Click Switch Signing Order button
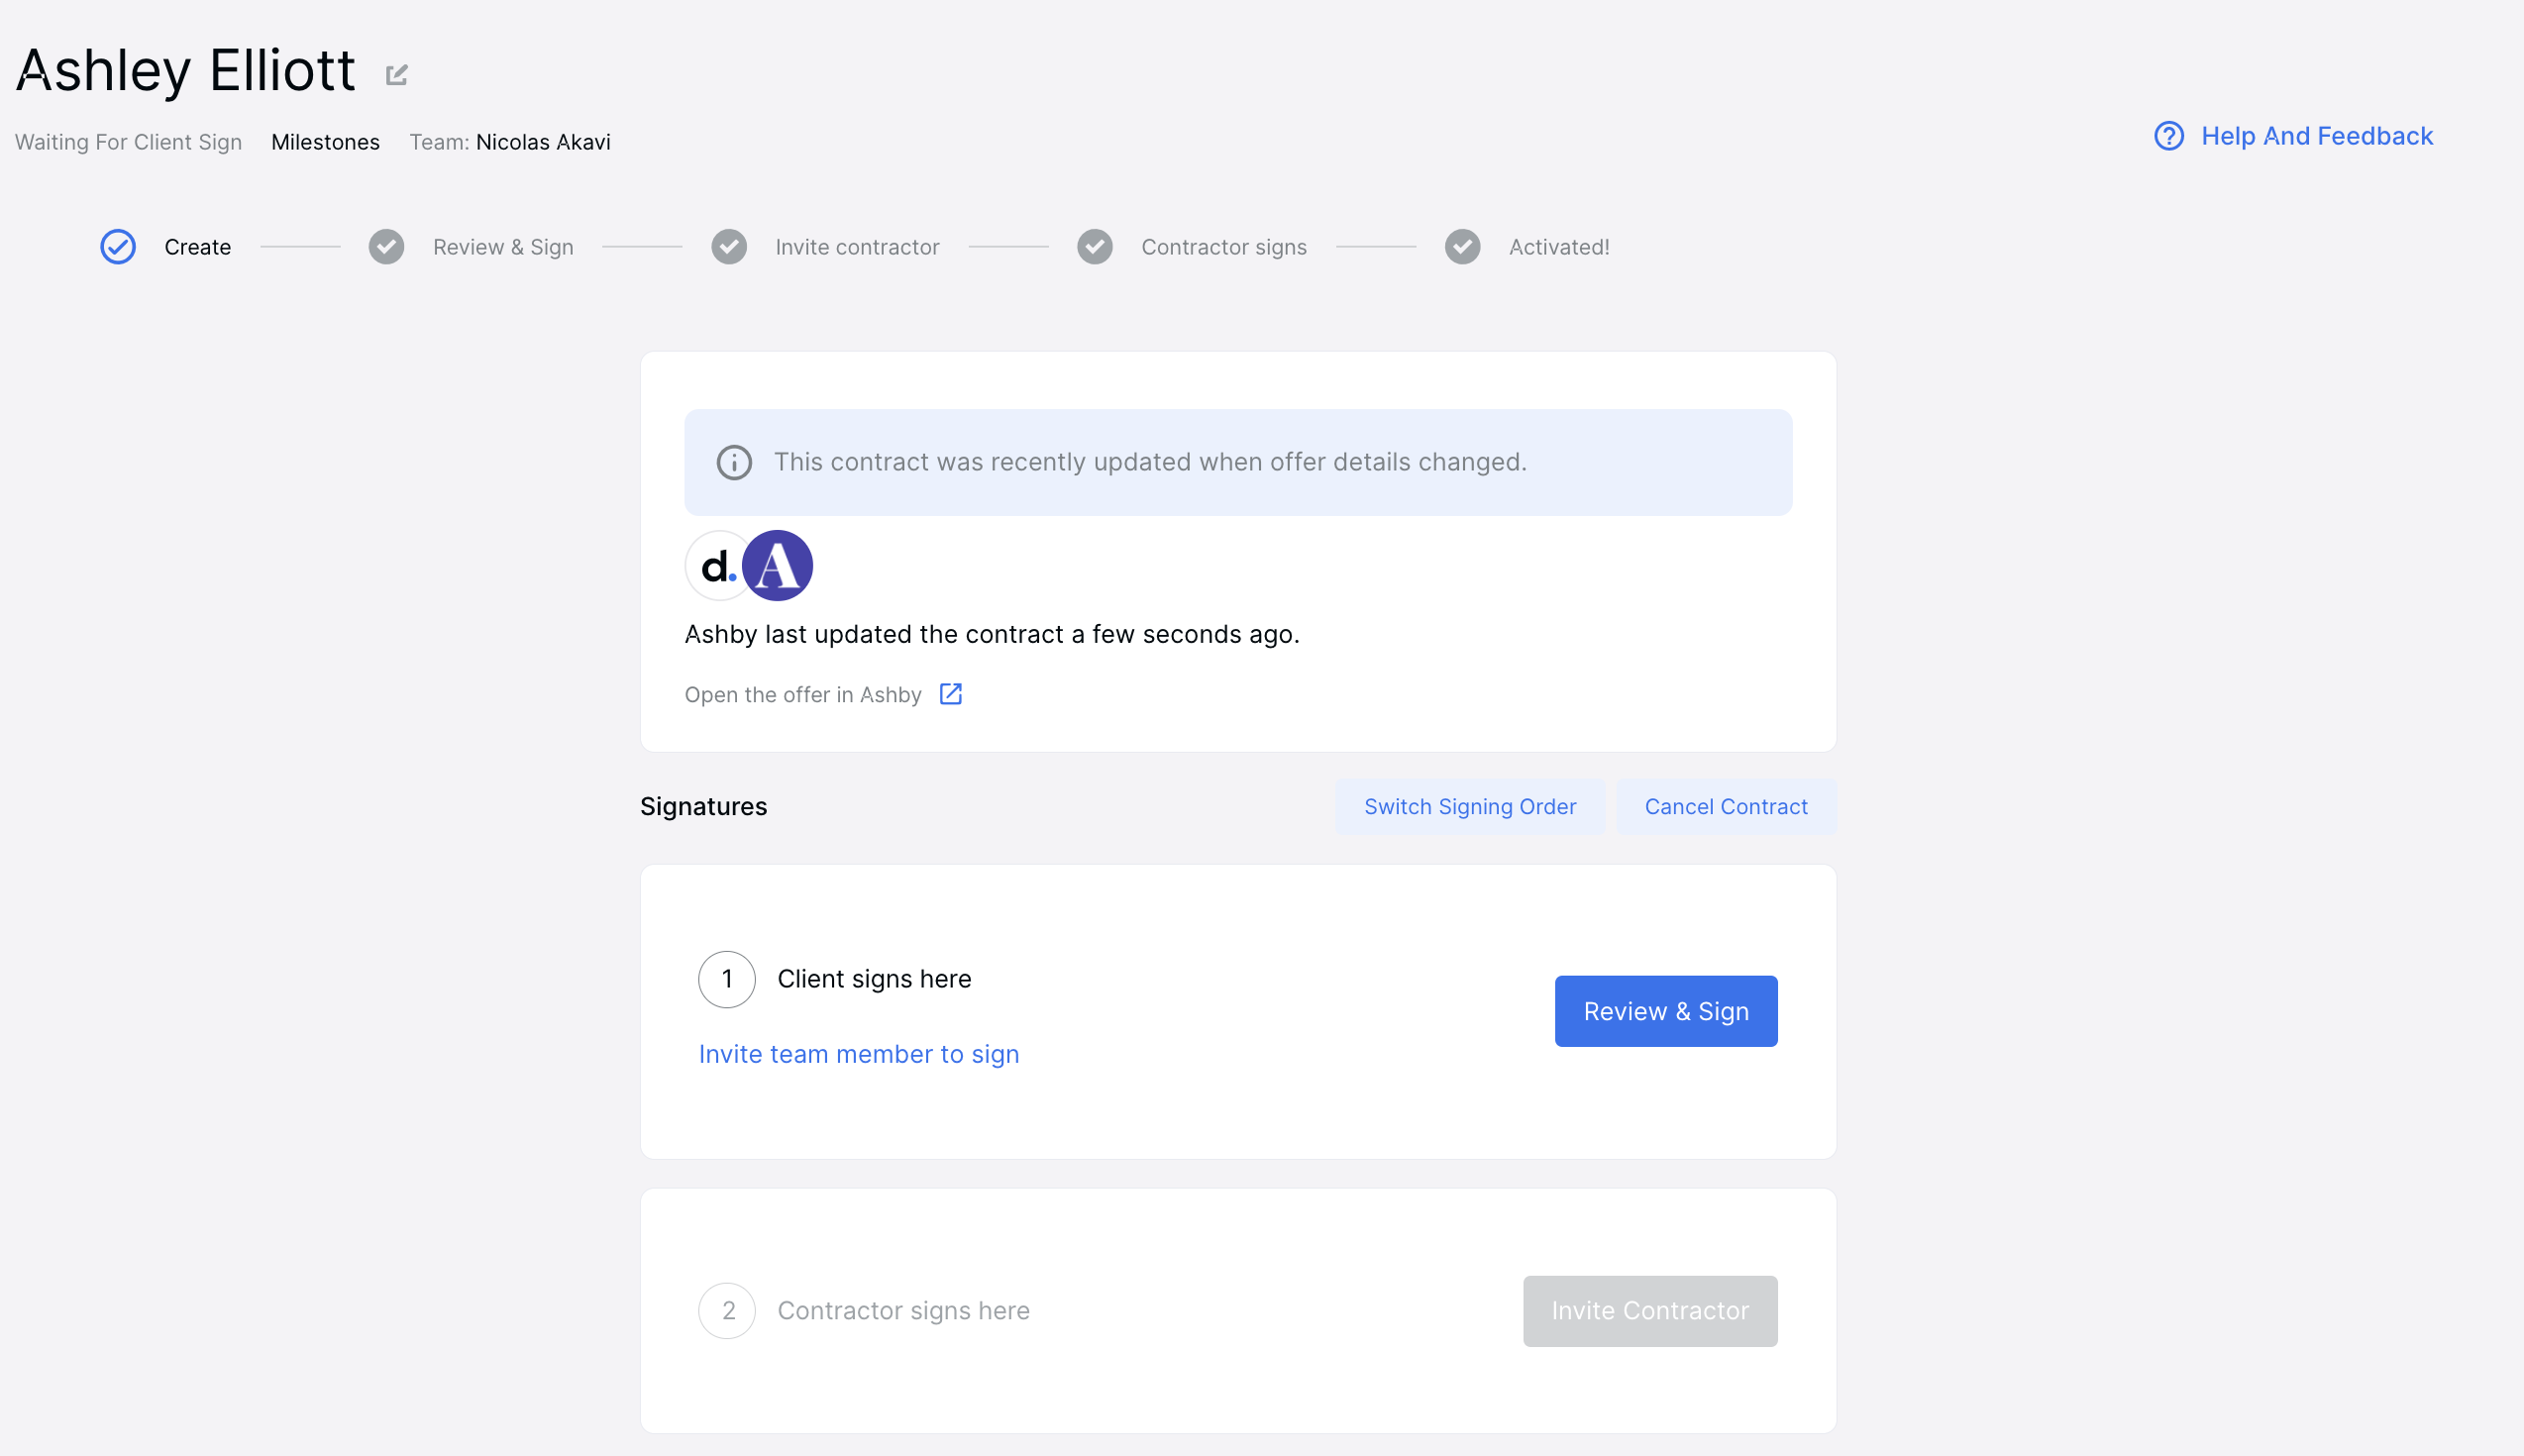2524x1456 pixels. [1470, 807]
